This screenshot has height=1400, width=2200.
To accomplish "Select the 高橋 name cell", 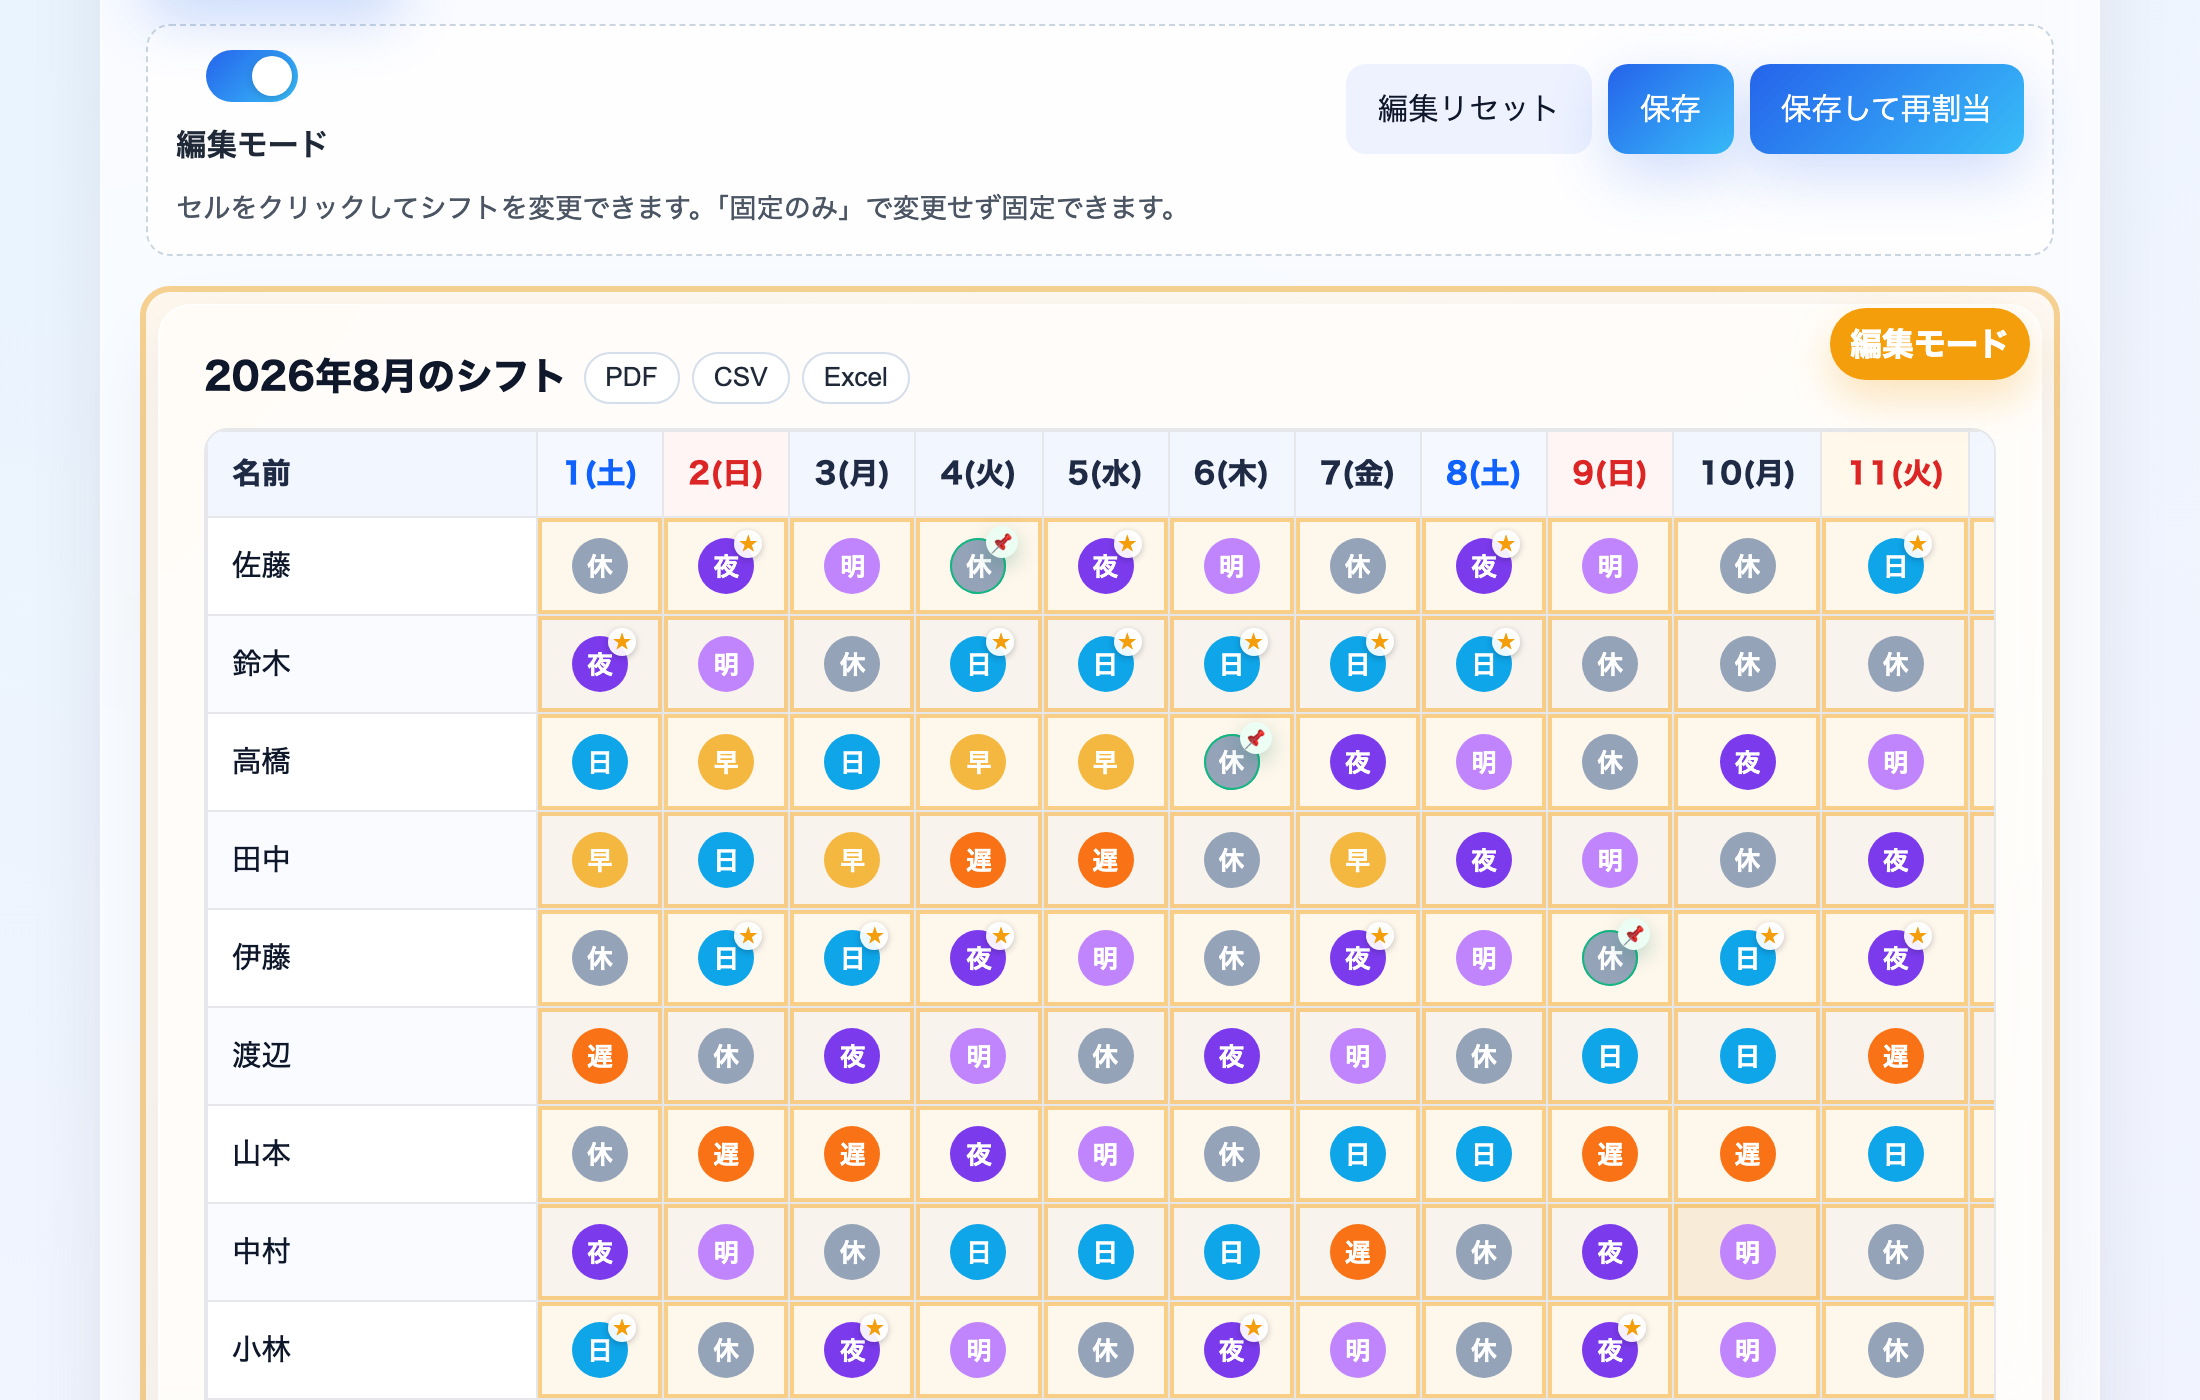I will (x=372, y=762).
